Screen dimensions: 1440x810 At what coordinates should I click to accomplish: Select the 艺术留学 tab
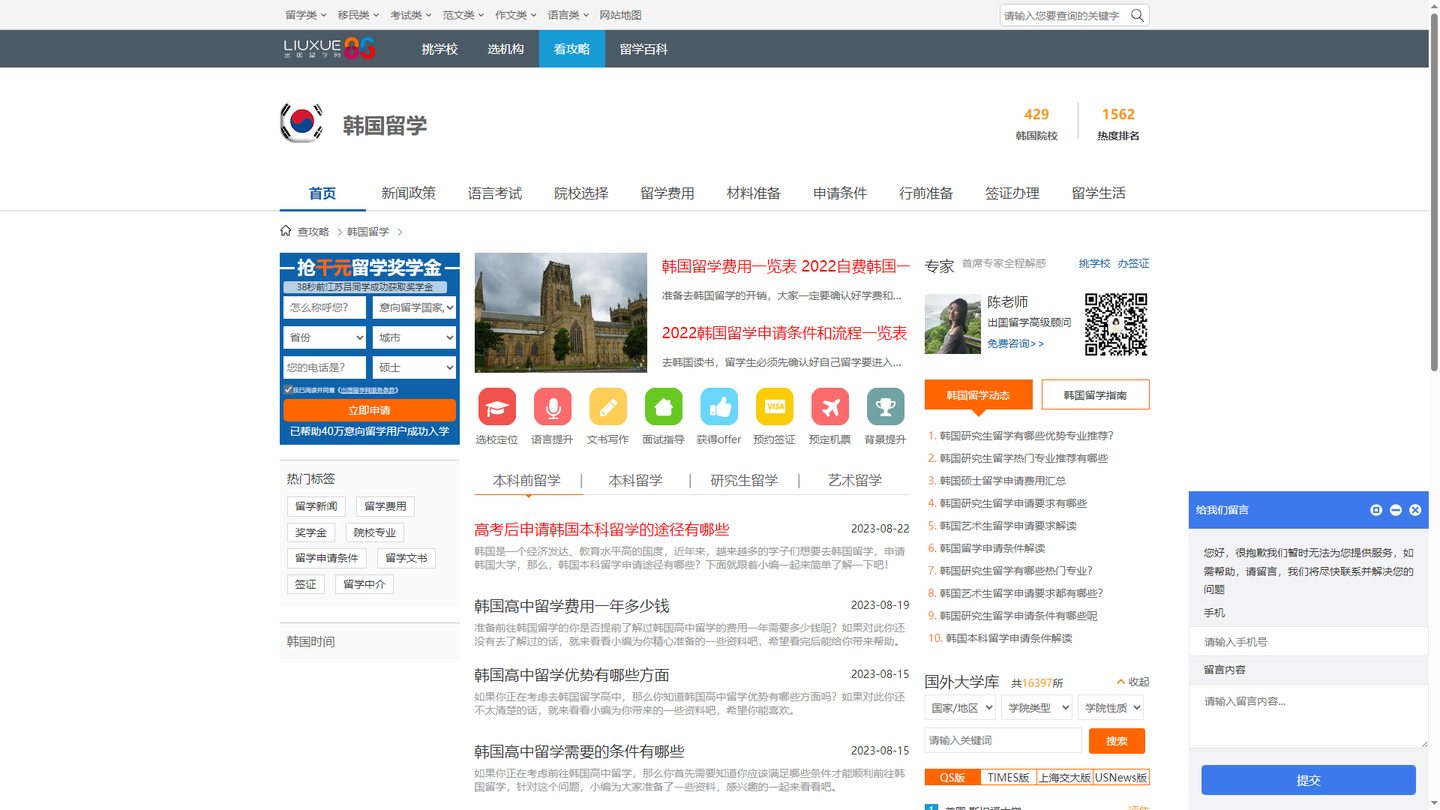(x=855, y=480)
